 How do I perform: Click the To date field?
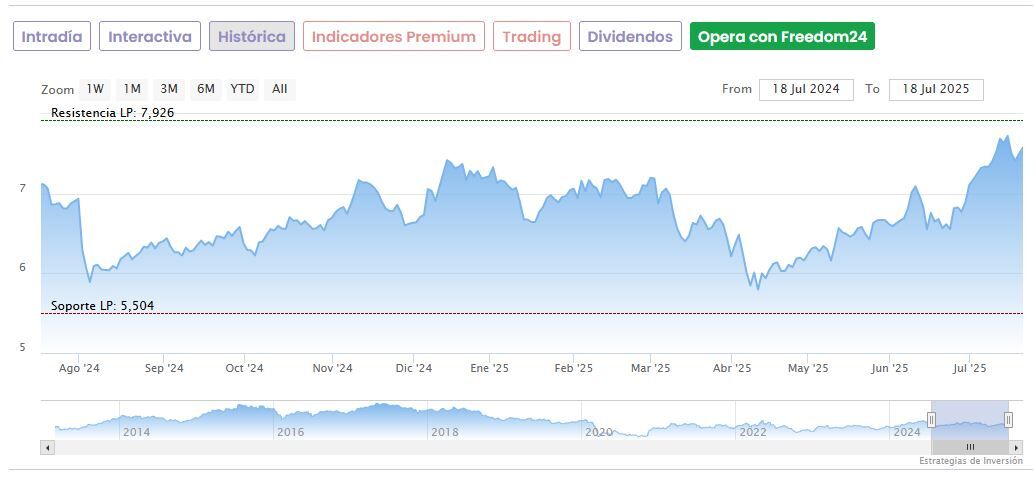coord(936,89)
